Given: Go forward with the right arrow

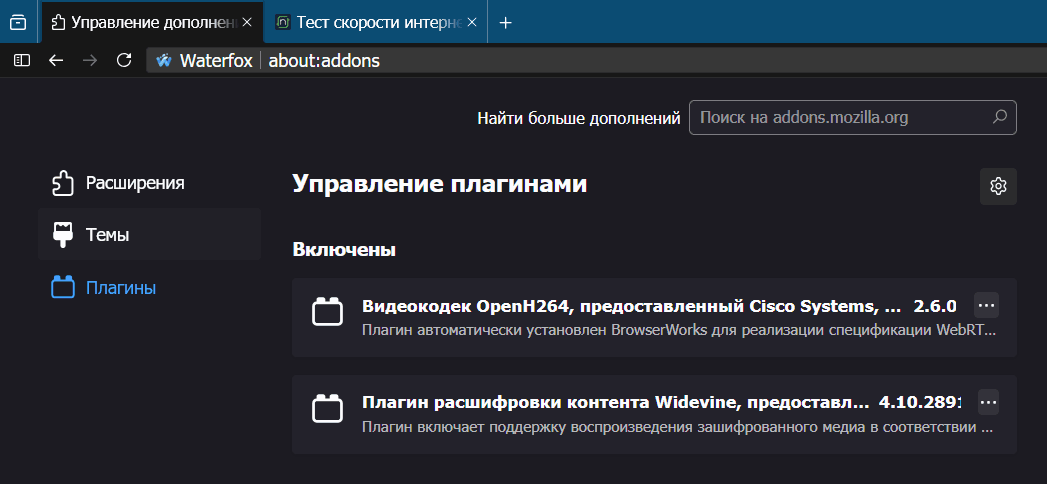Looking at the screenshot, I should click(89, 61).
